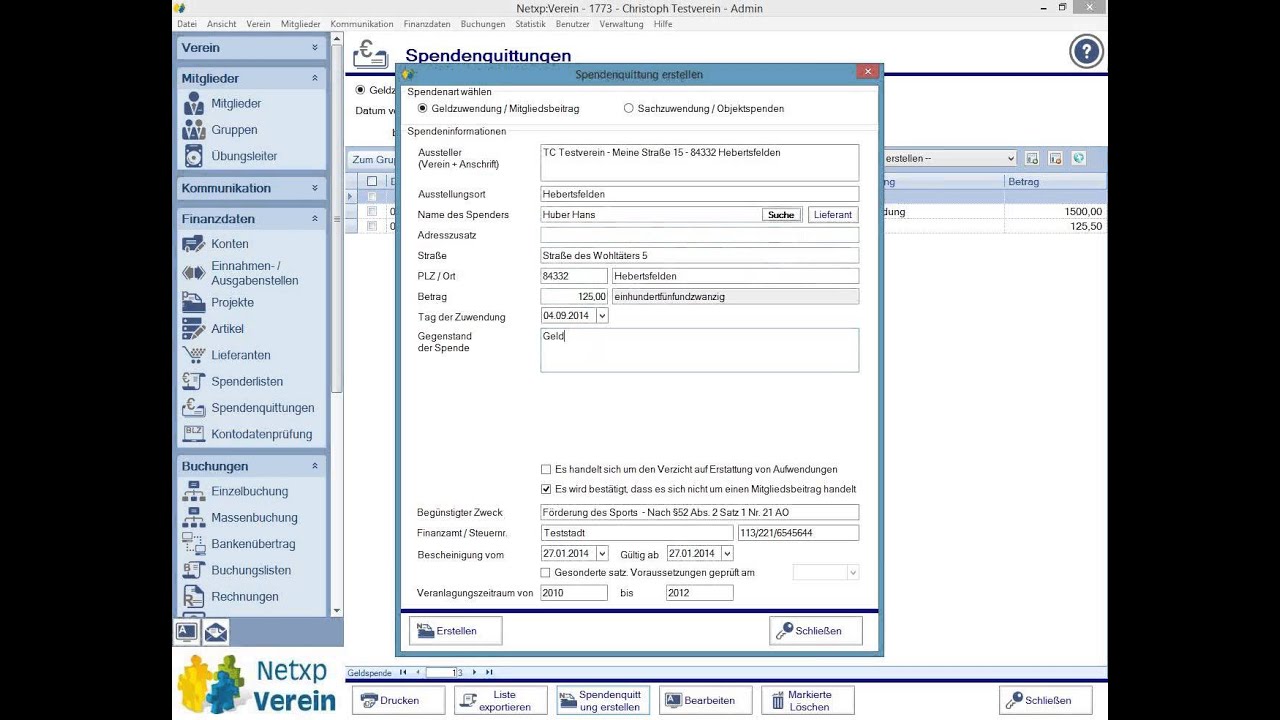Open the Statistik menu

pos(530,24)
